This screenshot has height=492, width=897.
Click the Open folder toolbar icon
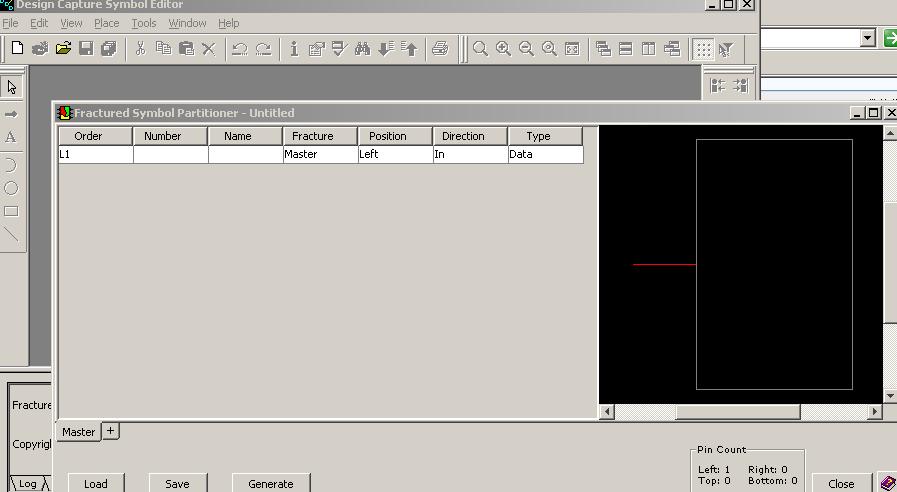pos(63,49)
